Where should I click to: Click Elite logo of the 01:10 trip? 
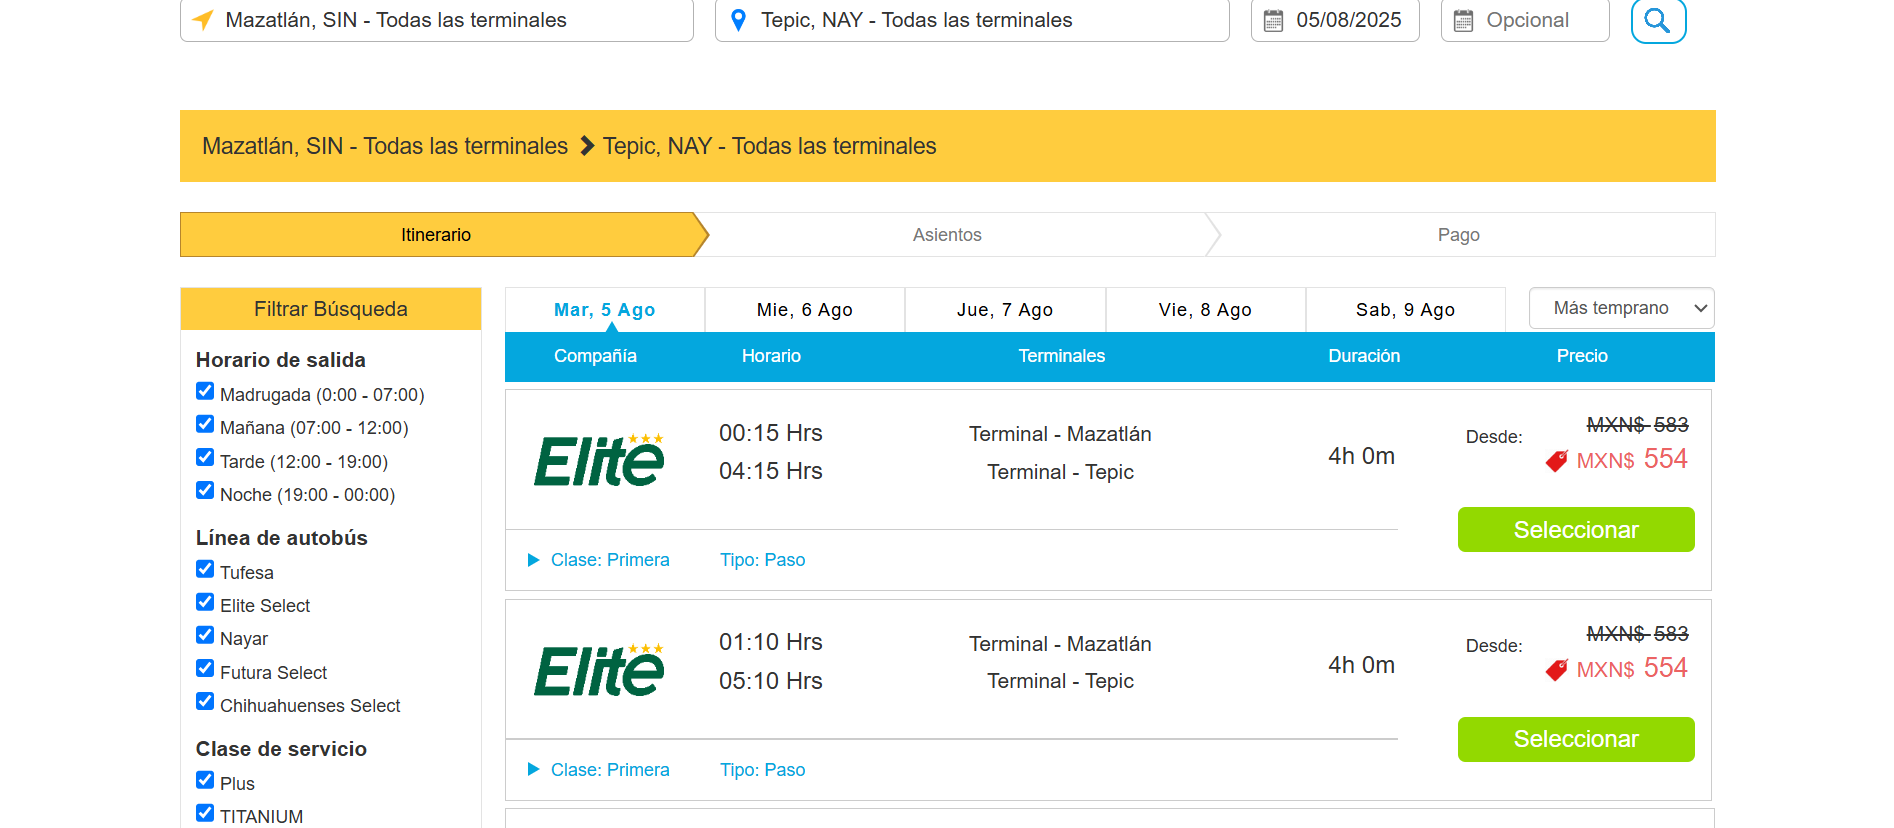(599, 670)
